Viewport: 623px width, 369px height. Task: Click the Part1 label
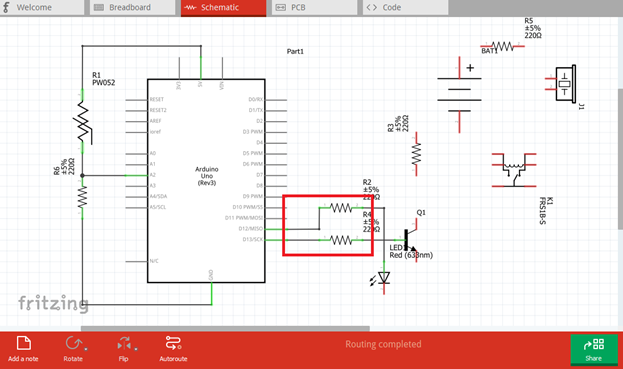point(295,51)
